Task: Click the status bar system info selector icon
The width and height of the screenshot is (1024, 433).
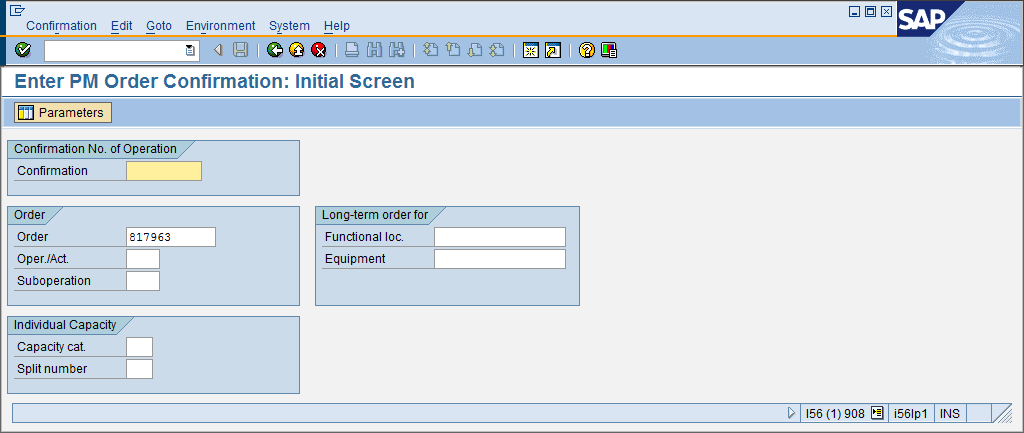Action: [x=877, y=413]
